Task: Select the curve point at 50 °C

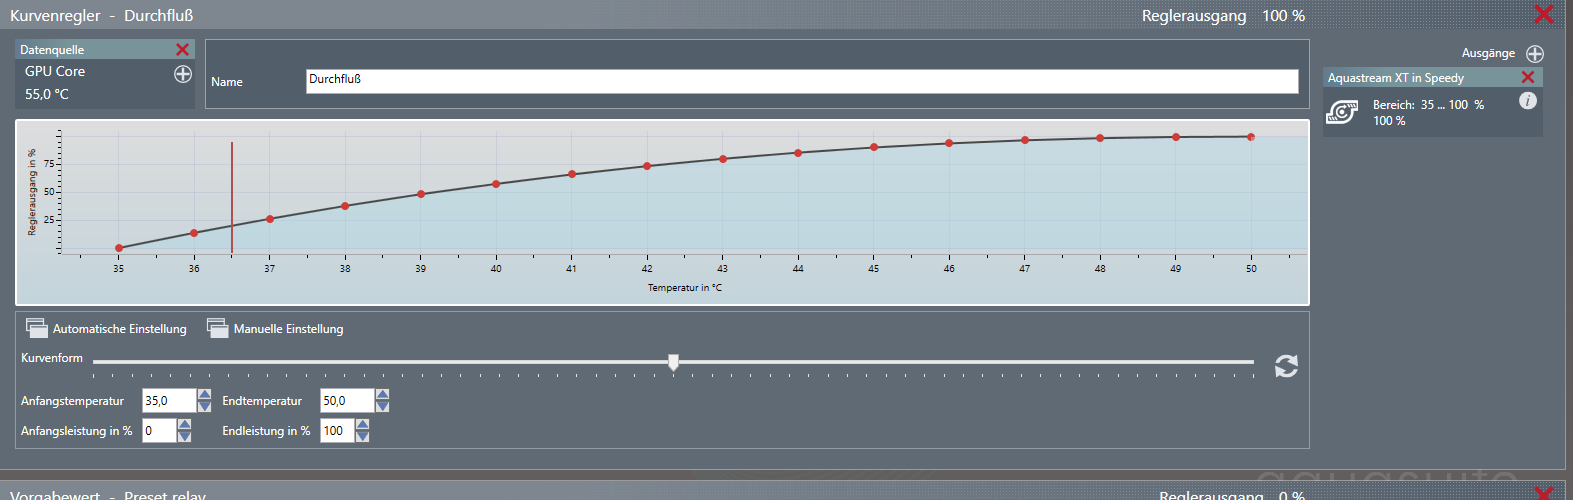Action: (1251, 137)
